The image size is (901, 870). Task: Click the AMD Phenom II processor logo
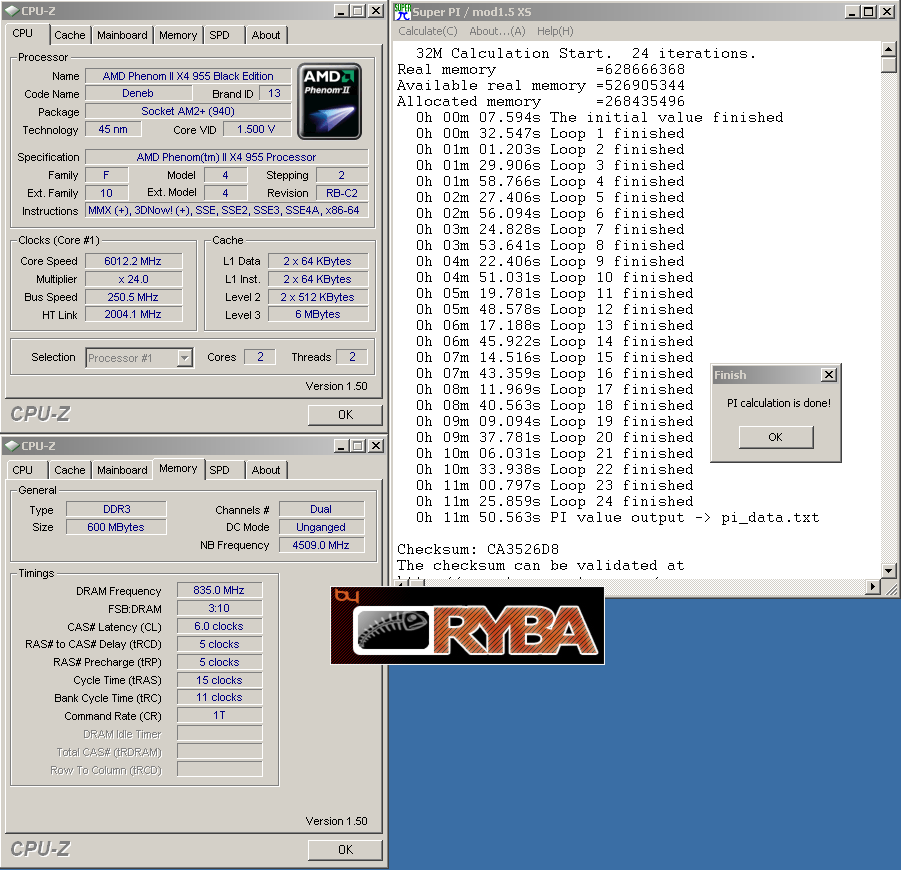coord(329,102)
